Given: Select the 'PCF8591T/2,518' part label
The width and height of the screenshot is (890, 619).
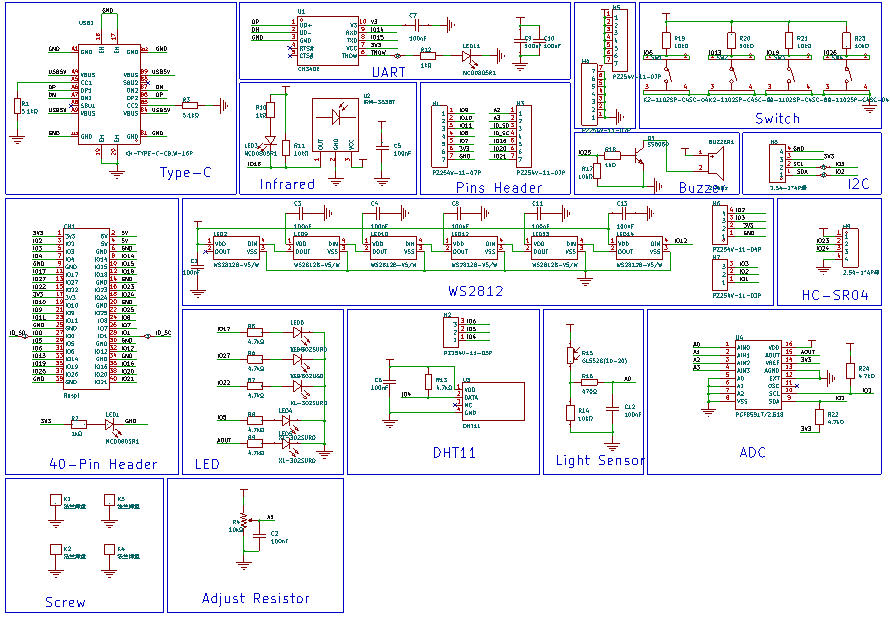Looking at the screenshot, I should 759,414.
